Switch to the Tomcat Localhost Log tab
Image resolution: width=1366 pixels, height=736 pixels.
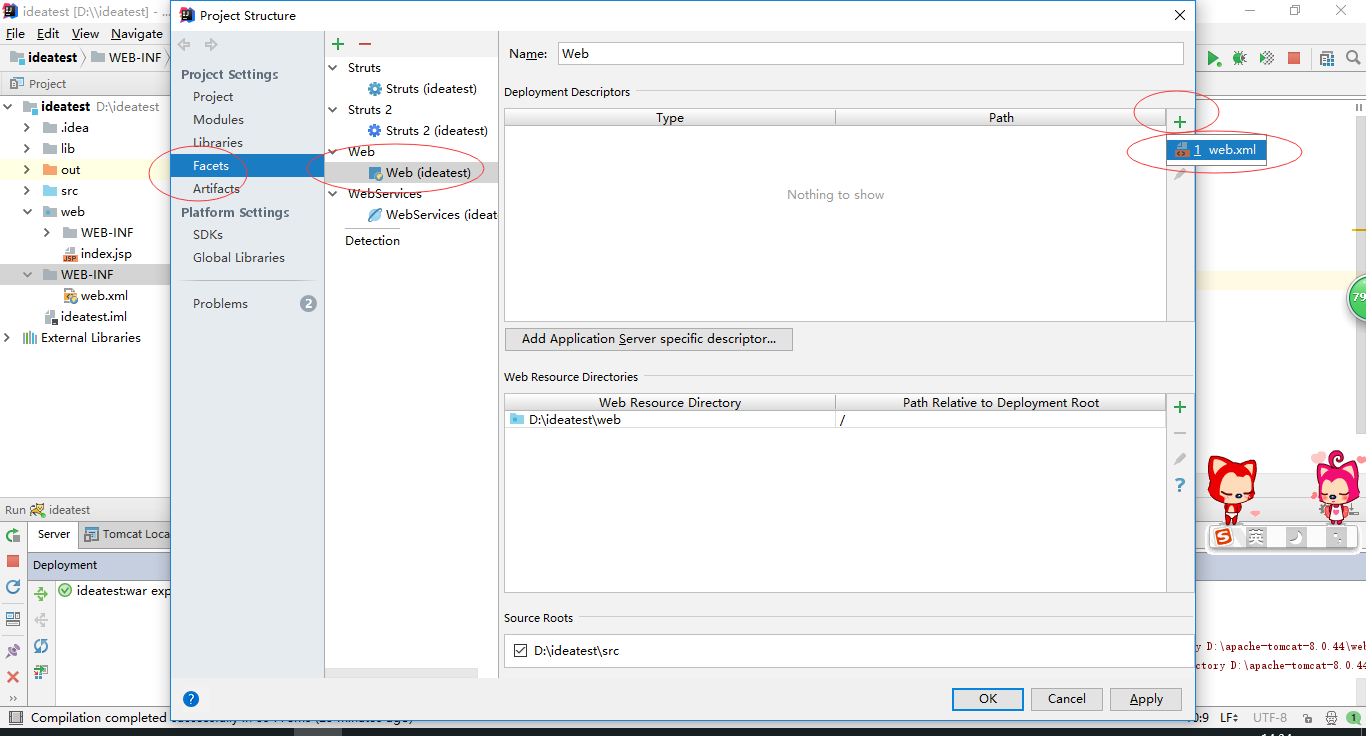pyautogui.click(x=127, y=534)
